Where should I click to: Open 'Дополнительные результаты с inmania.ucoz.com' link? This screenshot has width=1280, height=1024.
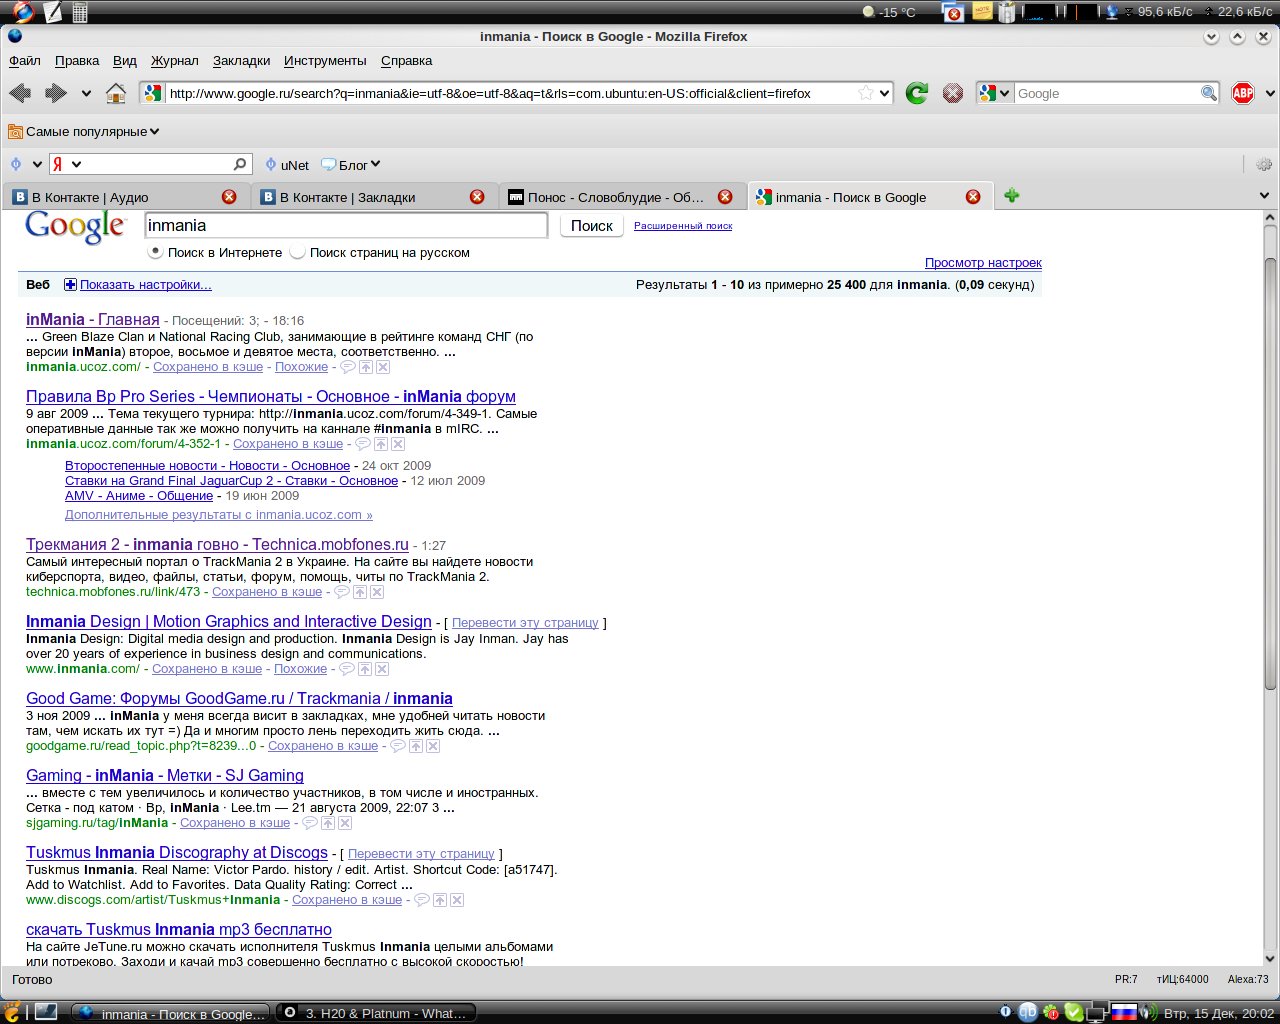tap(219, 515)
